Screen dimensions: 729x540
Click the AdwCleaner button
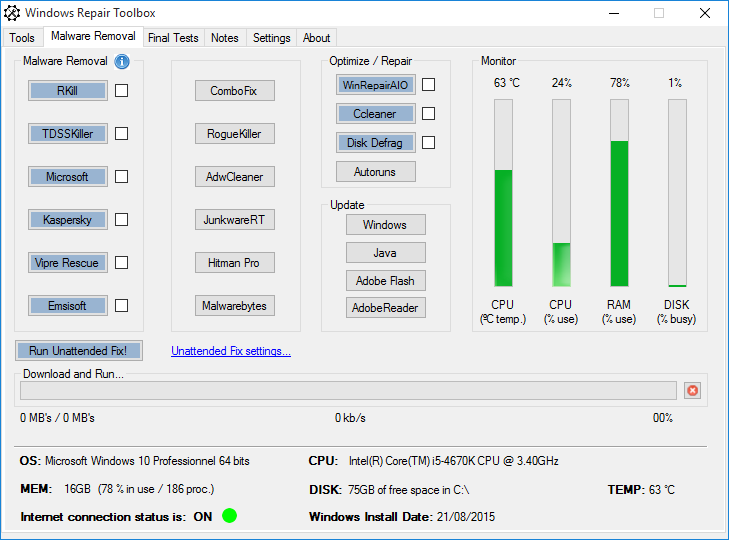(234, 177)
